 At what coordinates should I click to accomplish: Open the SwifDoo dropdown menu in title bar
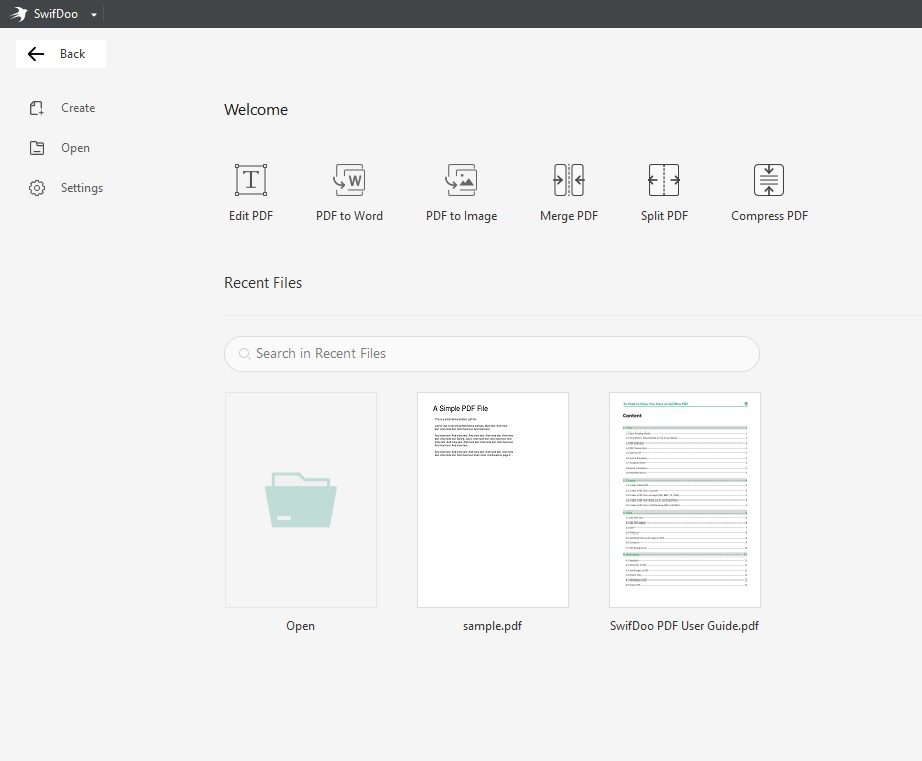tap(93, 14)
